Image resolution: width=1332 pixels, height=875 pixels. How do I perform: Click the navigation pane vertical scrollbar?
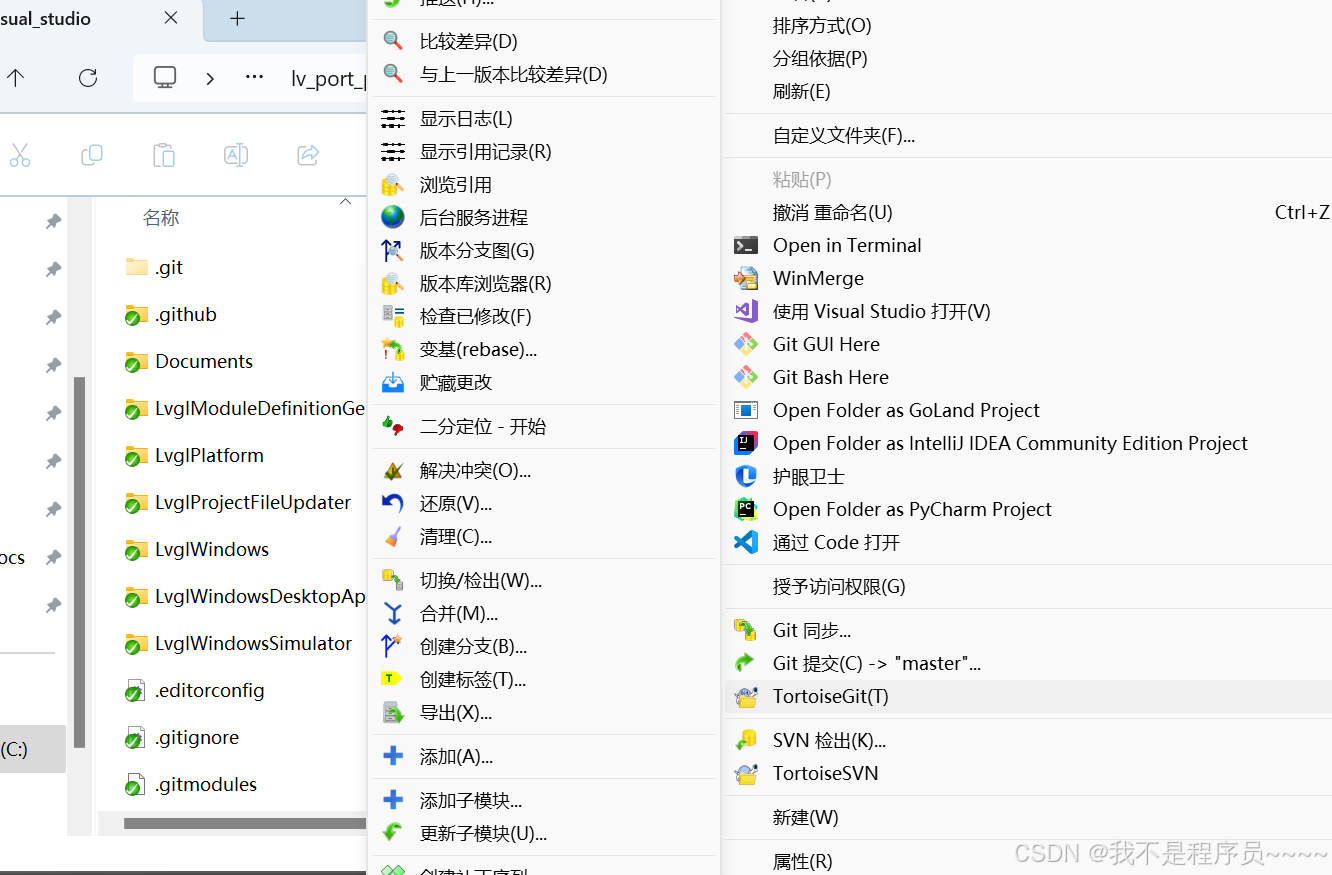click(x=80, y=563)
